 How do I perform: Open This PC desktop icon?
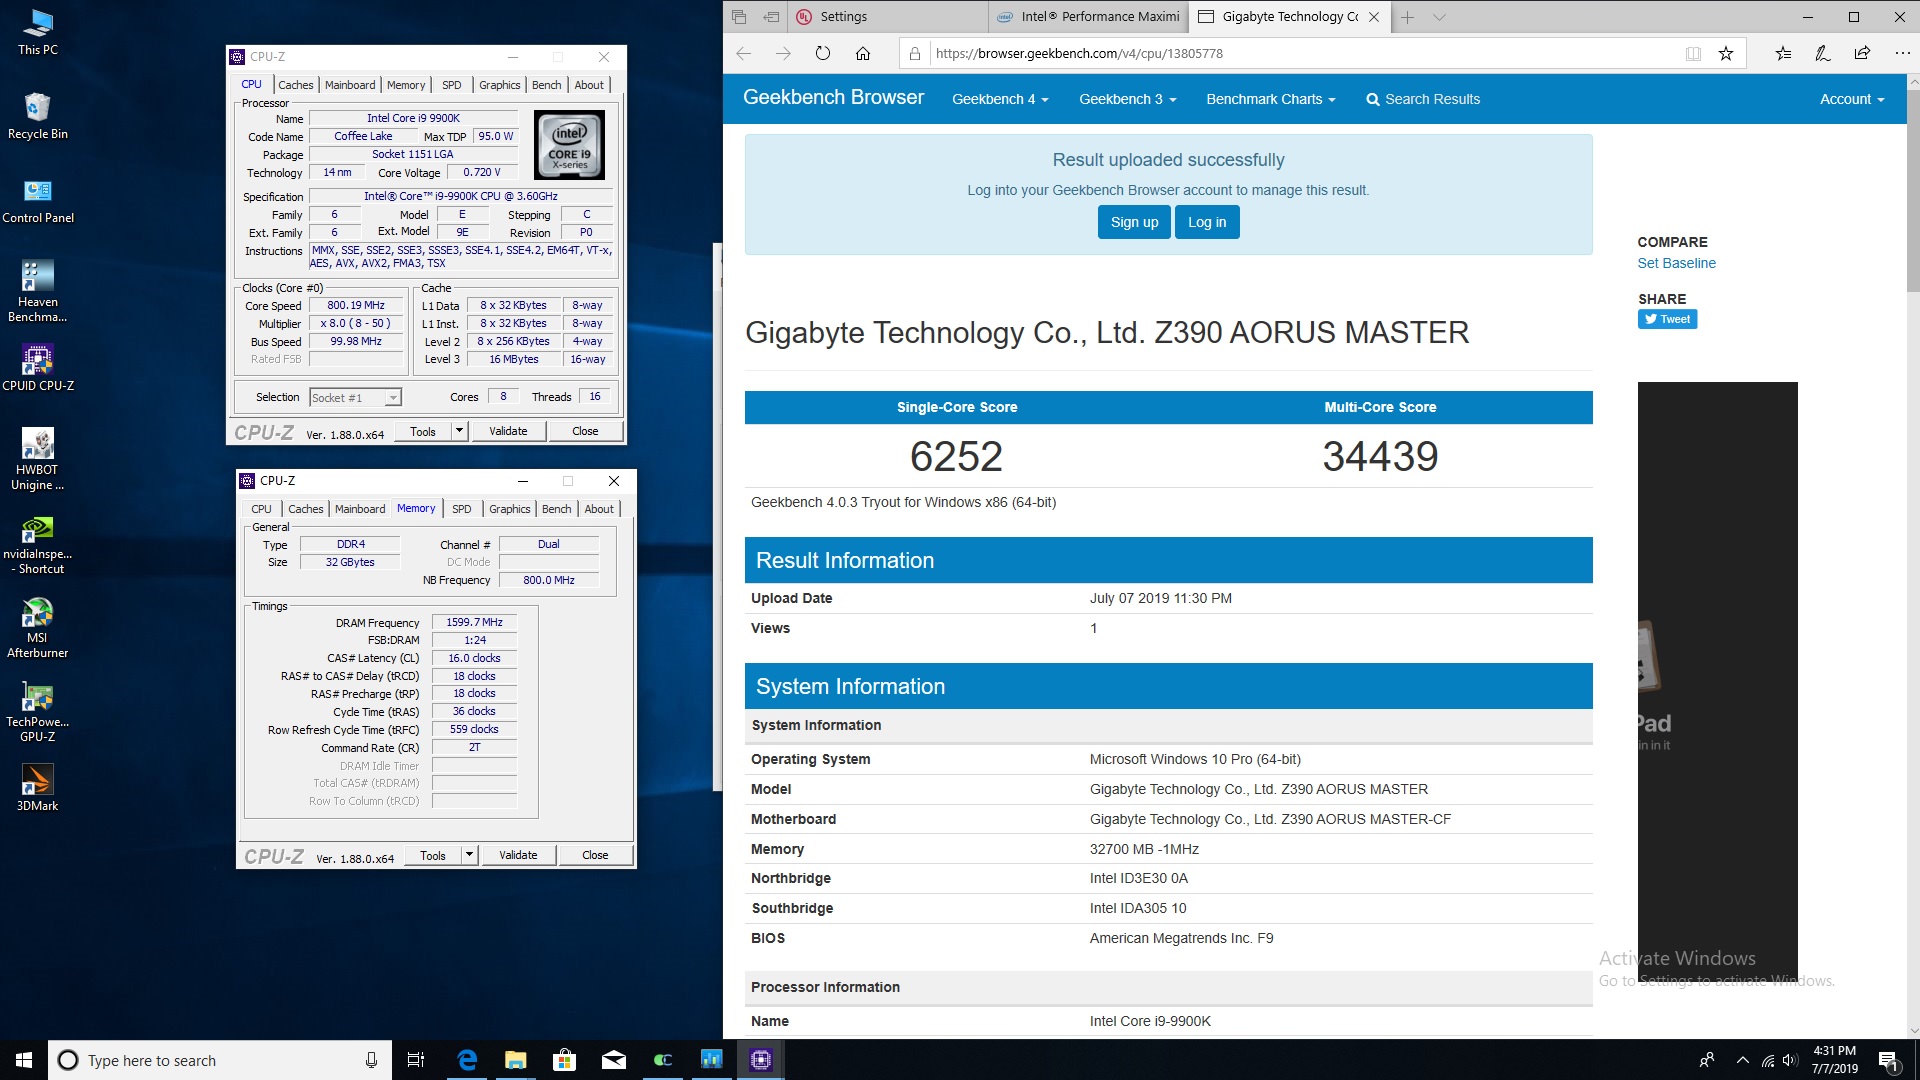38,32
